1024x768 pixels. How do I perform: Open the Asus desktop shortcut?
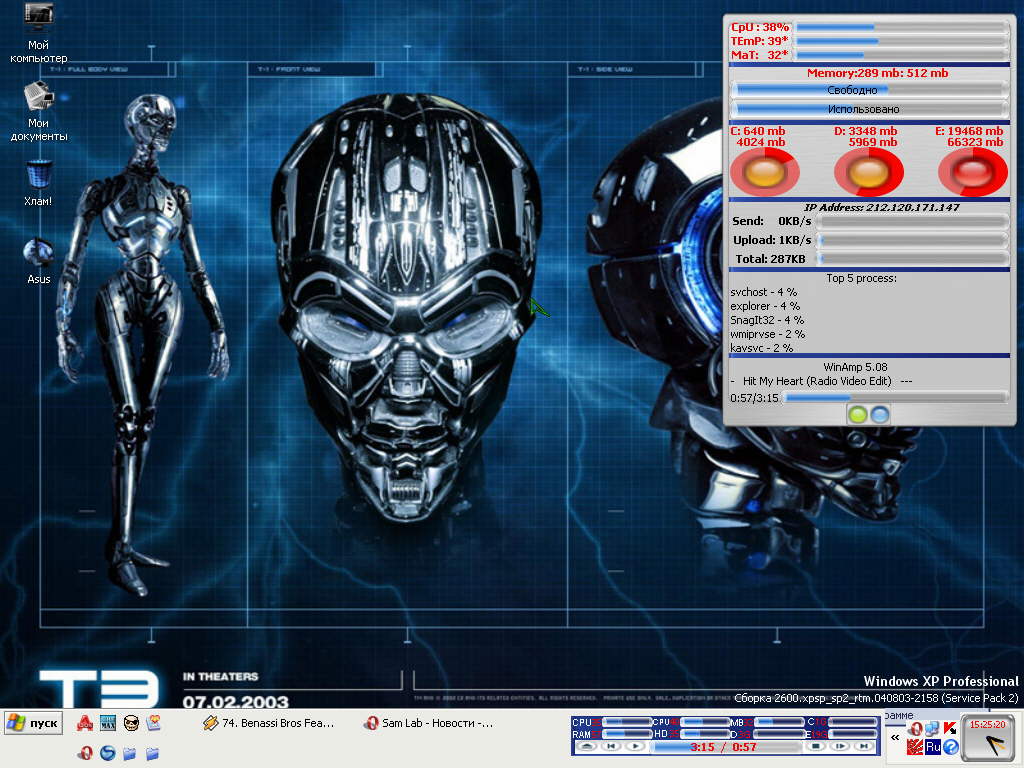pos(39,261)
